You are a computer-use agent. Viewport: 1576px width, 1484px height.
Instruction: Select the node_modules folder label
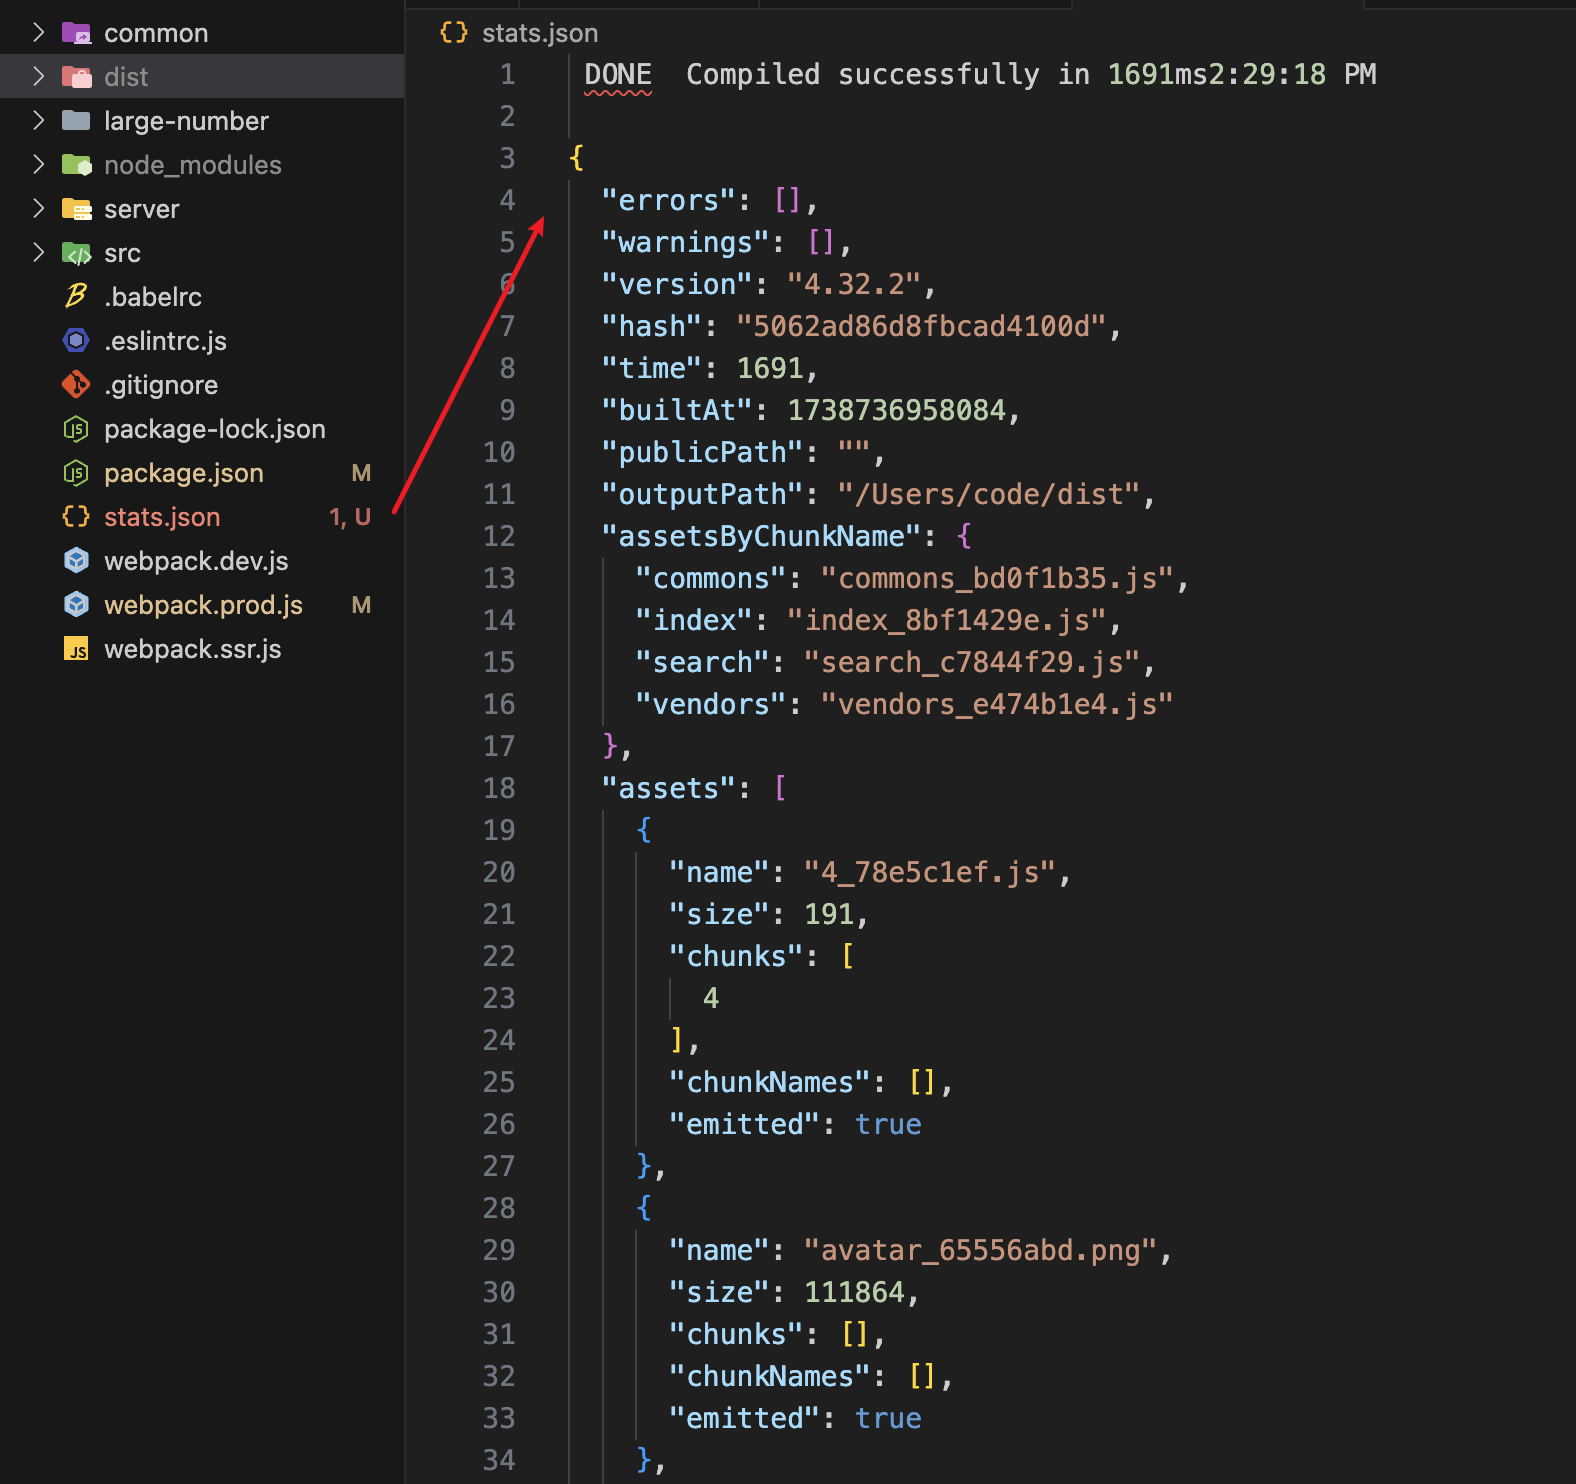coord(193,165)
